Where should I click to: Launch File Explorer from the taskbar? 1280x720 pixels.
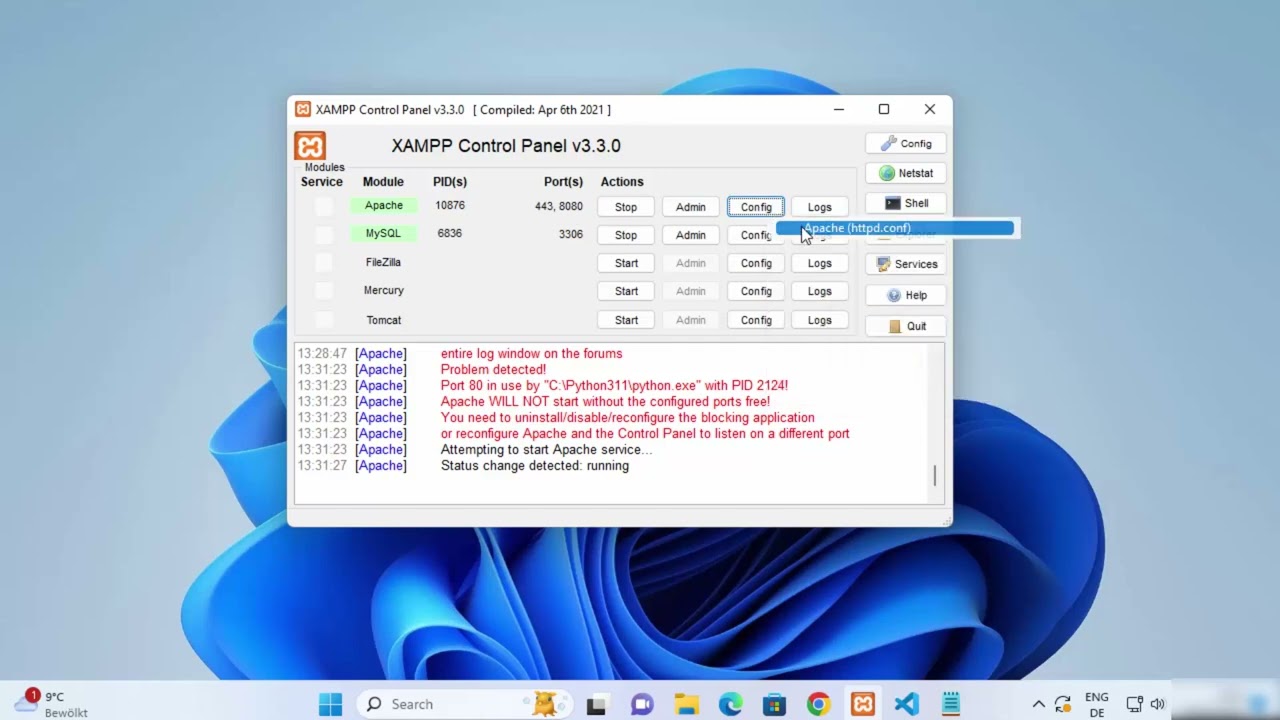click(686, 704)
